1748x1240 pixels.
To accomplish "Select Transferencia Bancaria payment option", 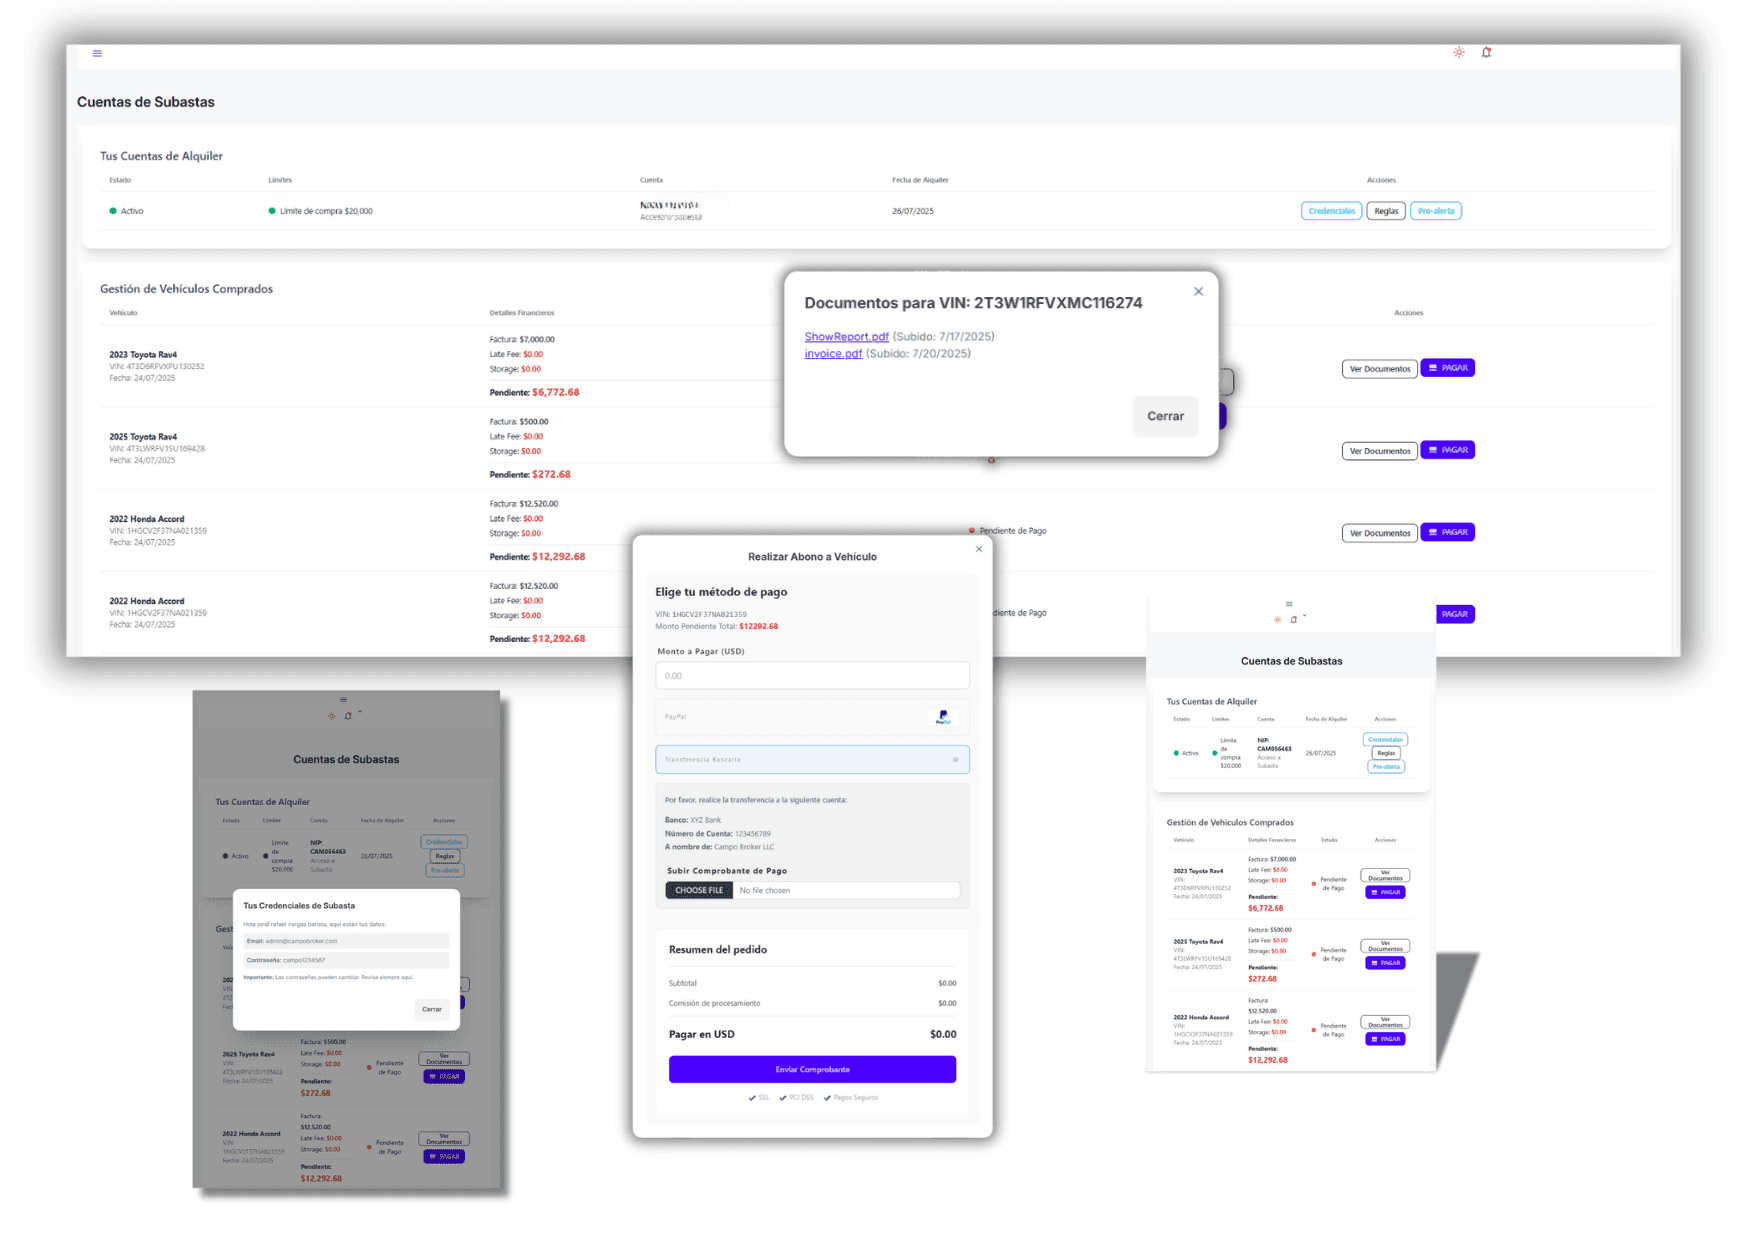I will coord(811,759).
